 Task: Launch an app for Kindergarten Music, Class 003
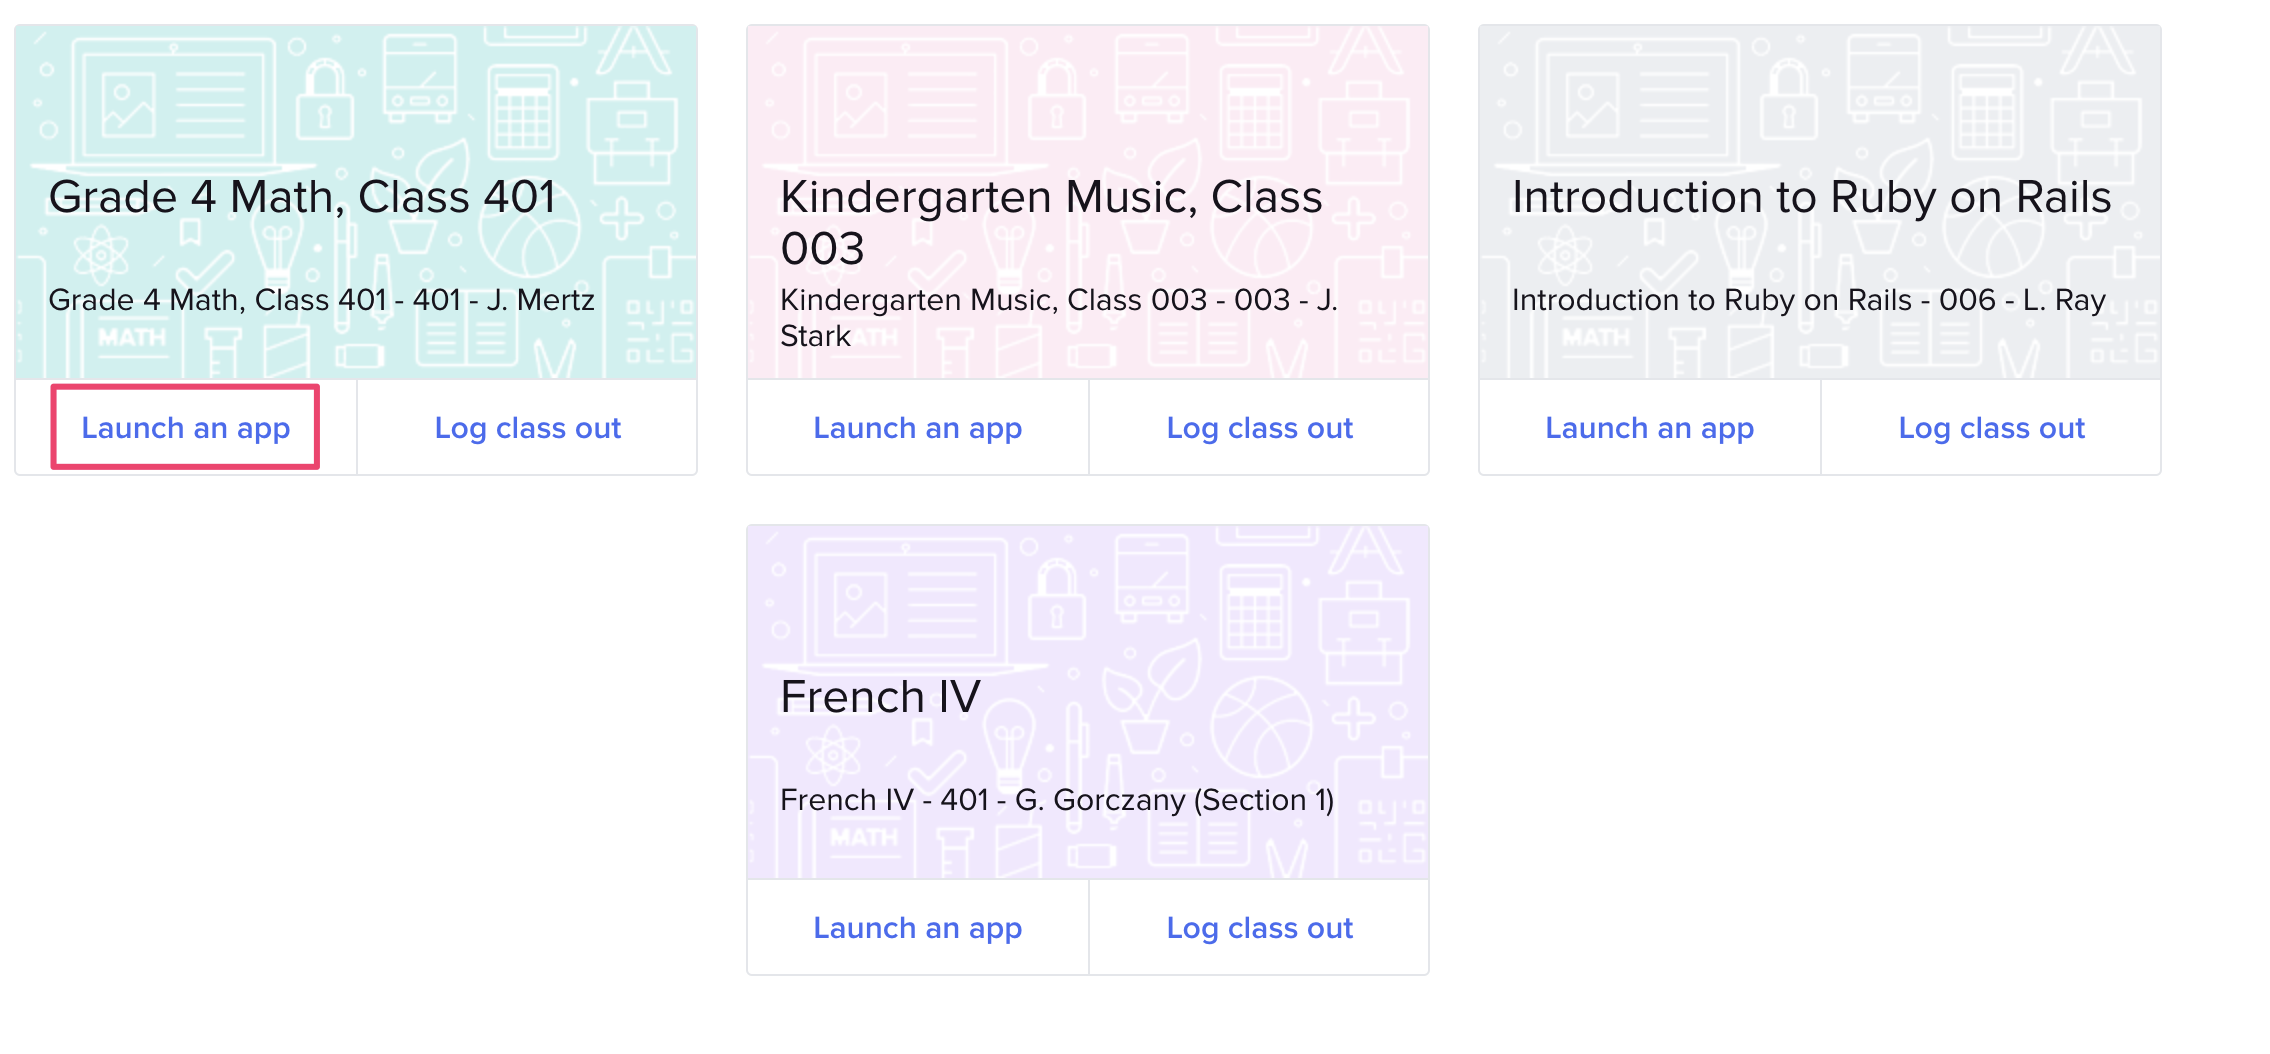click(x=918, y=427)
